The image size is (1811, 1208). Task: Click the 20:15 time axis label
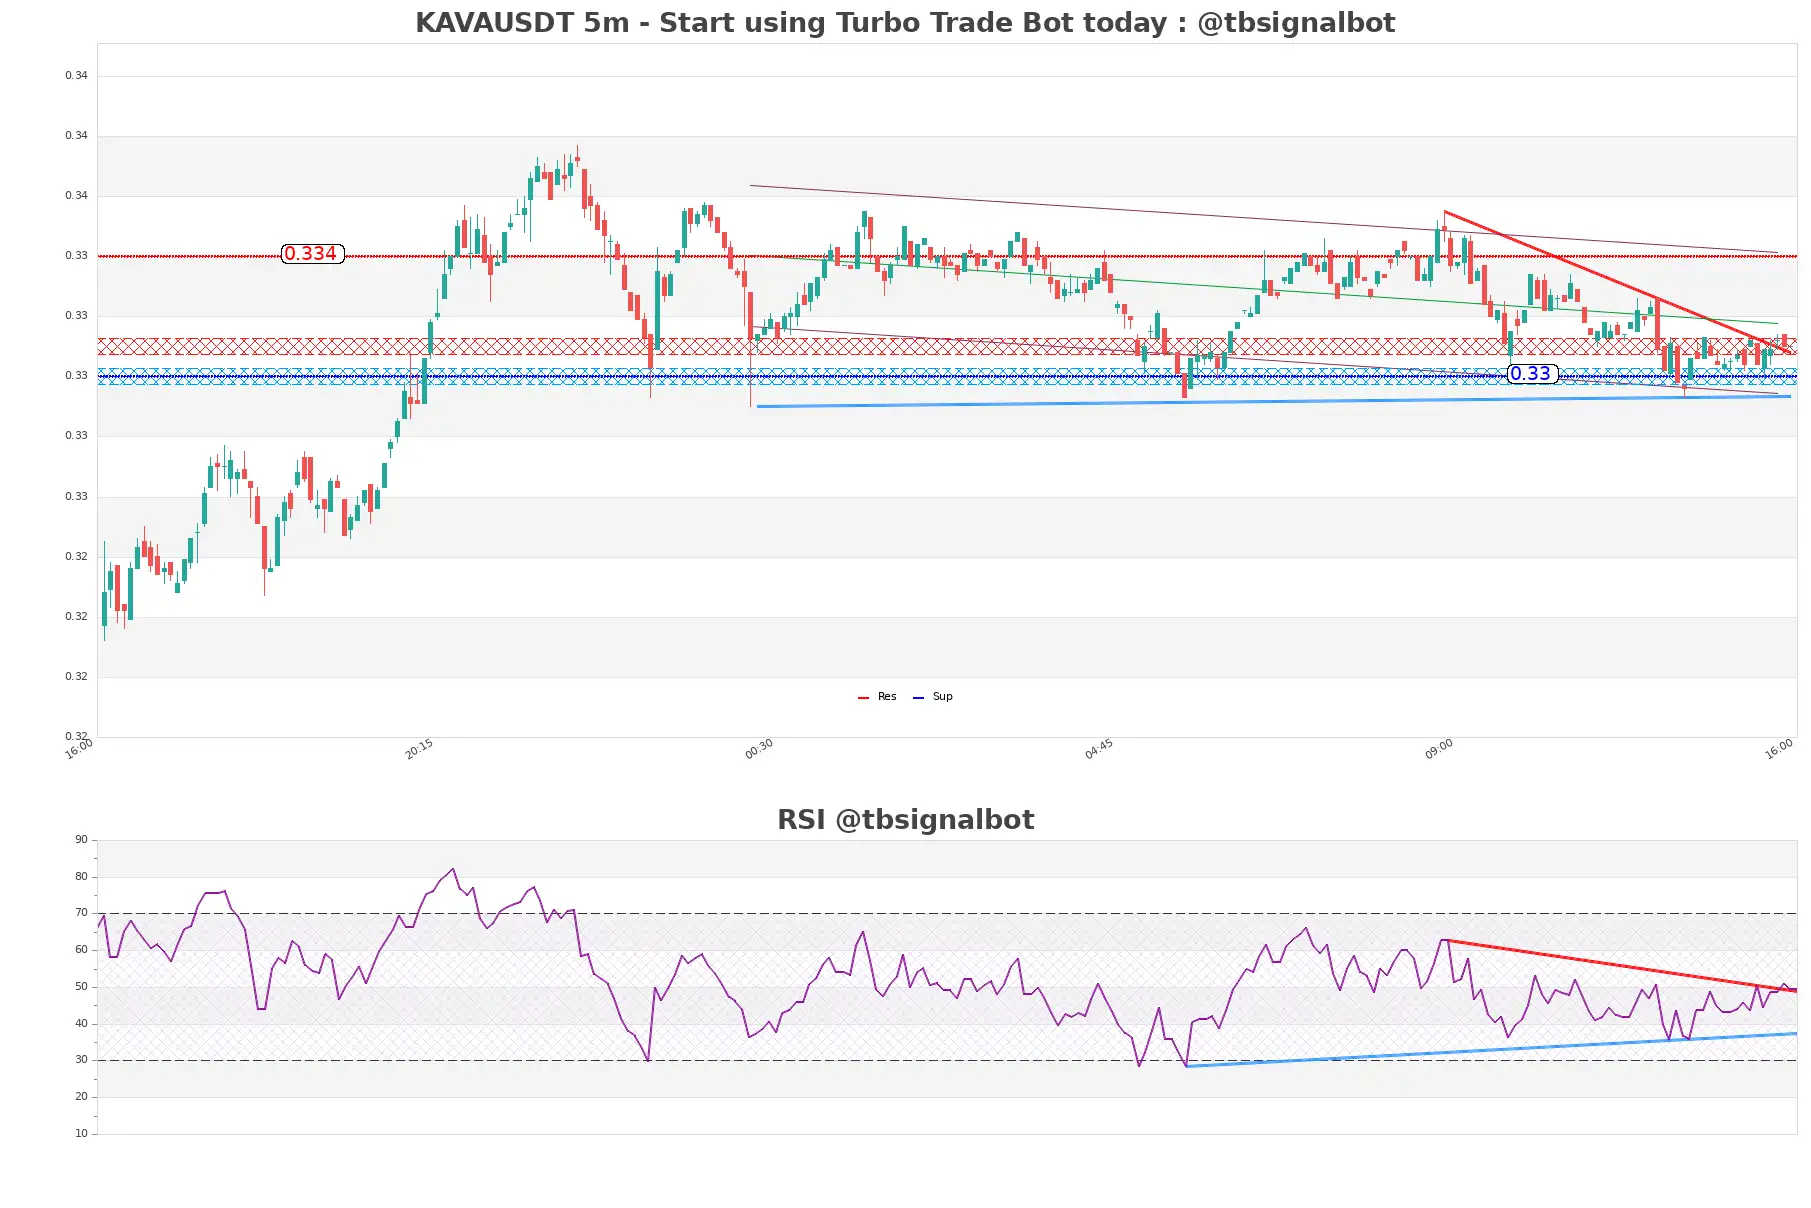click(419, 749)
